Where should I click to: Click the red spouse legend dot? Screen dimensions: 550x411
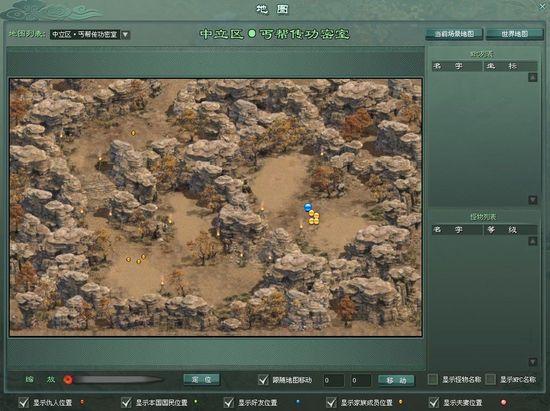coord(503,402)
